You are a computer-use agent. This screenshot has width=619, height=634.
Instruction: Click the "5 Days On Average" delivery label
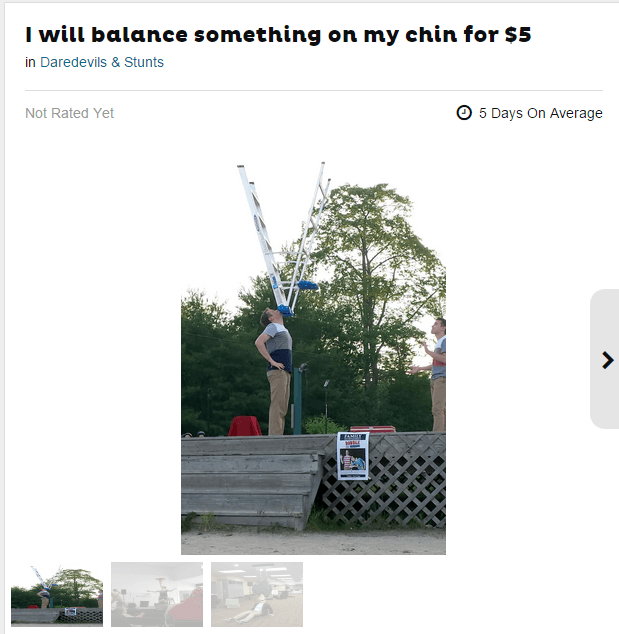[541, 113]
